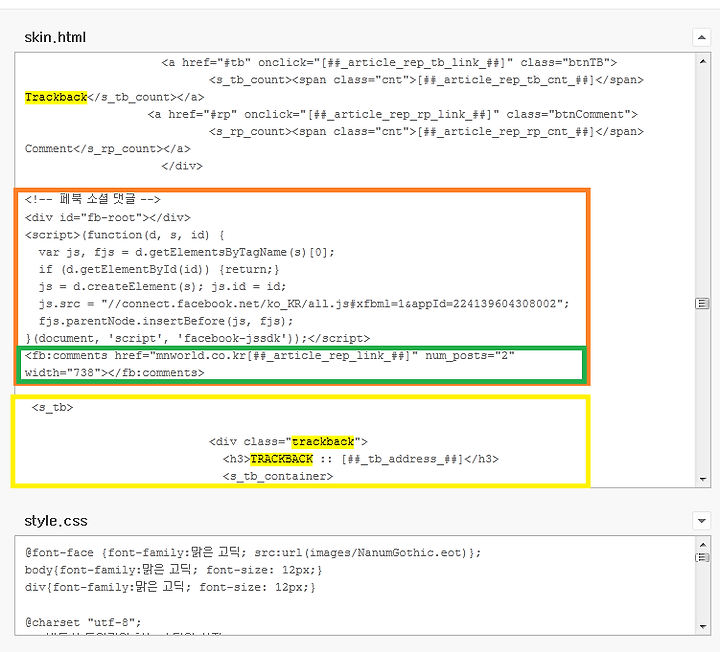
Task: Click the fjs.parentNode.insertBefore line
Action: click(166, 321)
